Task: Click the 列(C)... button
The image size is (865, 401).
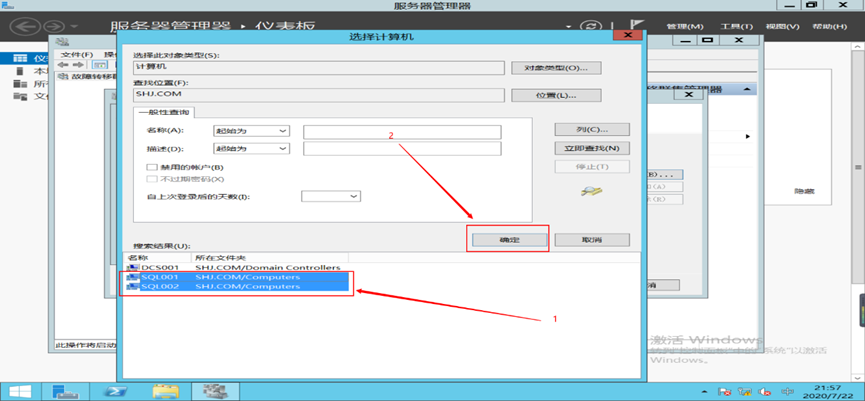Action: tap(592, 129)
